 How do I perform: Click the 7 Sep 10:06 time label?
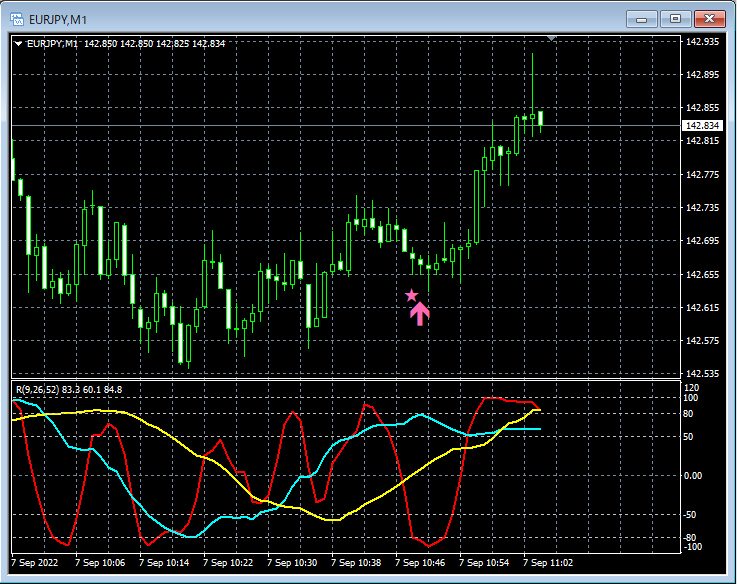coord(100,563)
